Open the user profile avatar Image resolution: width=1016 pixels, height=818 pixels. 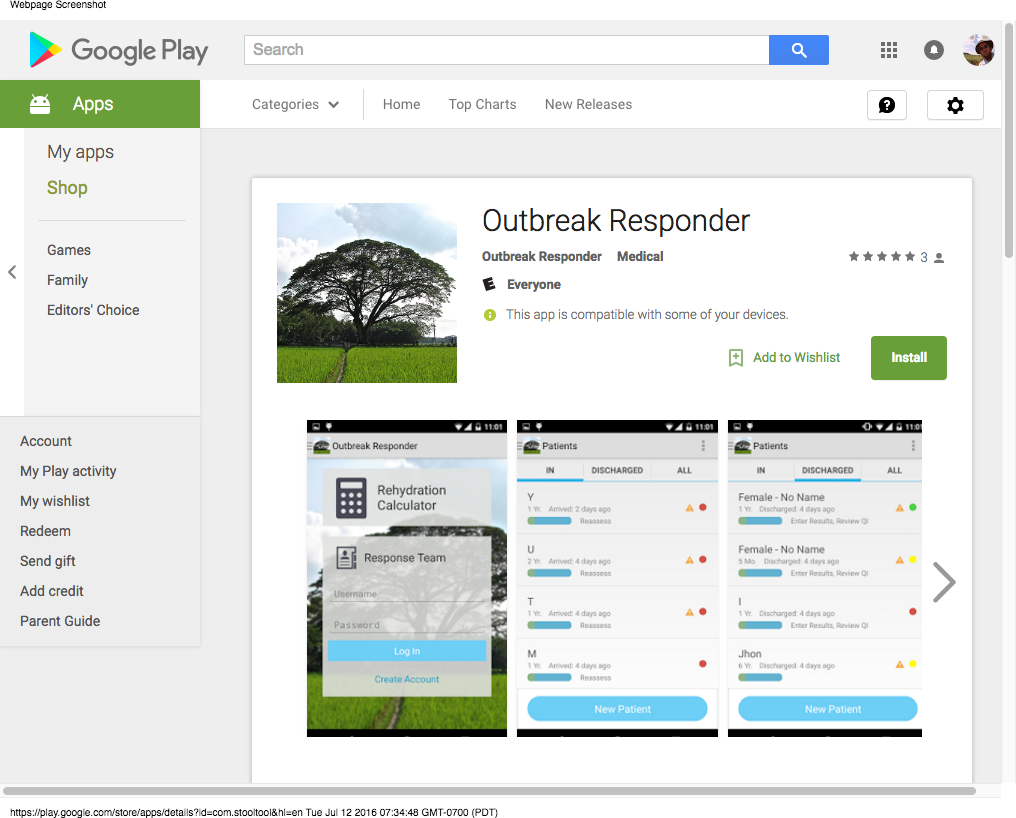[978, 50]
